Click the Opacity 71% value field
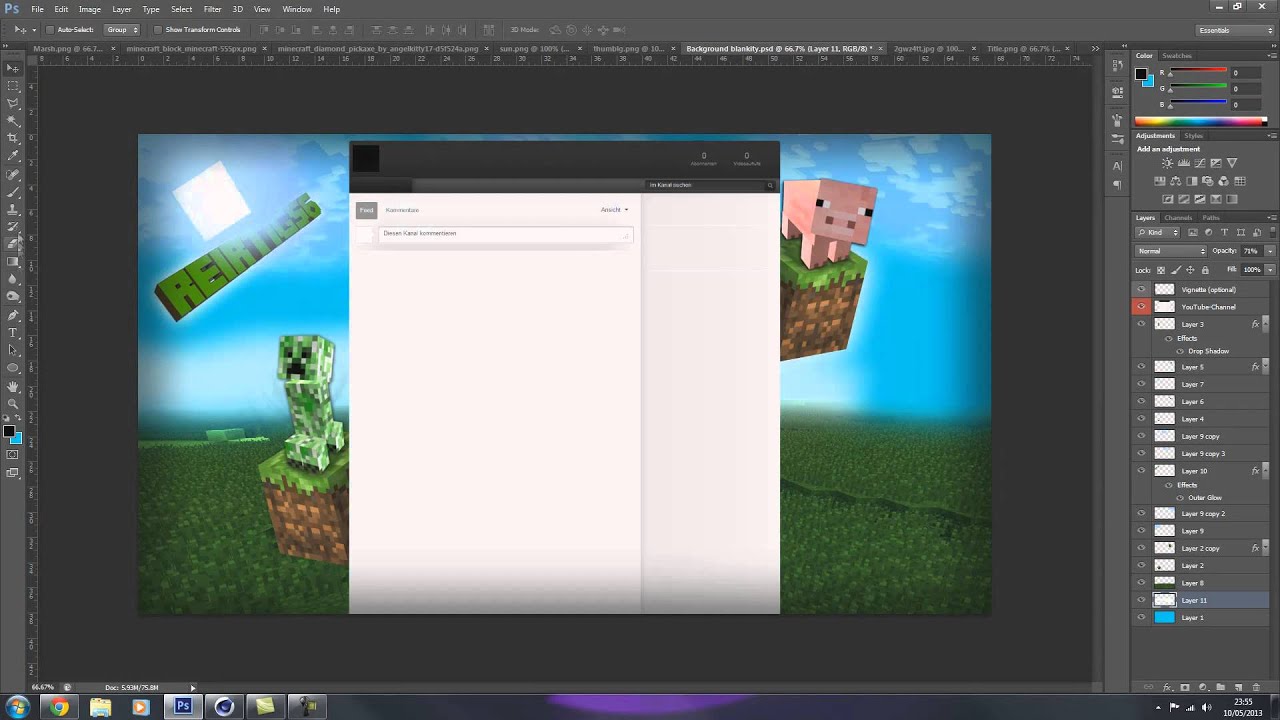This screenshot has height=720, width=1280. [x=1252, y=251]
